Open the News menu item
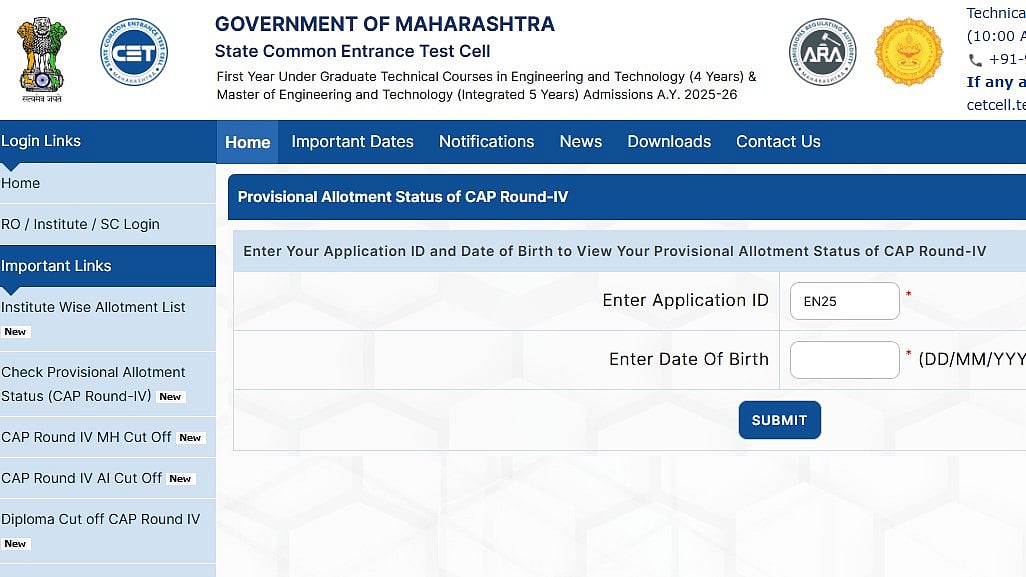The height and width of the screenshot is (577, 1026). (x=580, y=142)
